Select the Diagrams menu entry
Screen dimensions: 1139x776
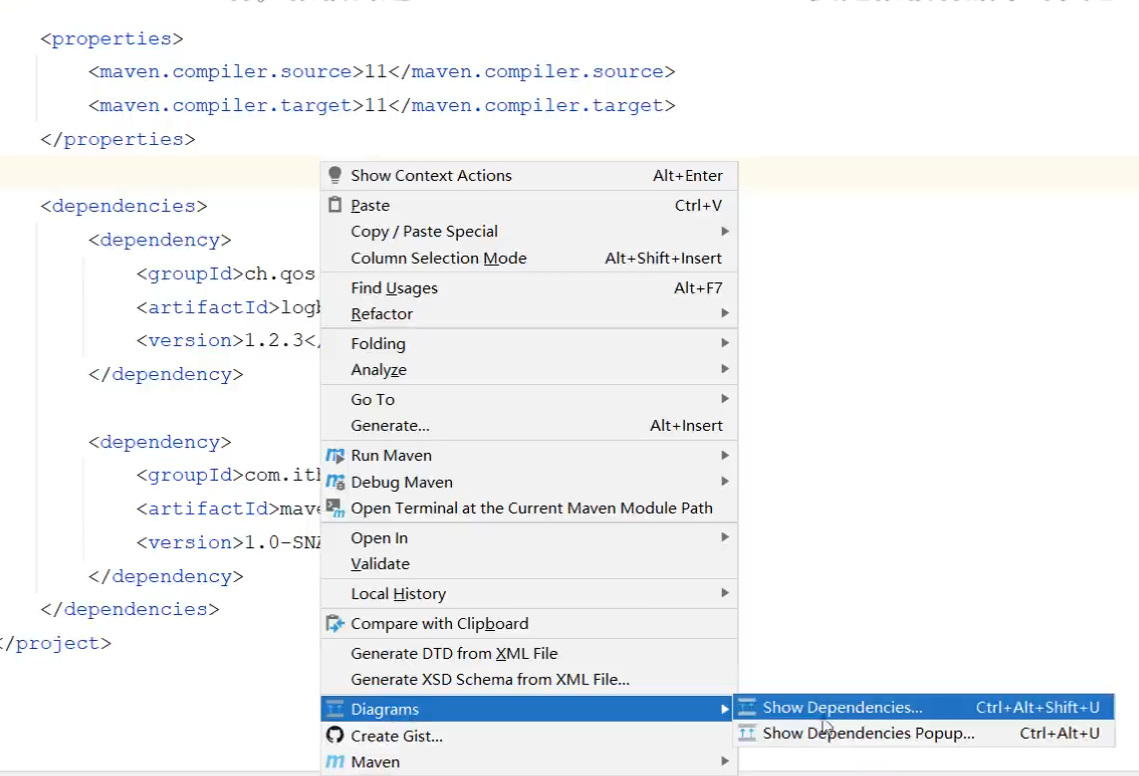(529, 708)
